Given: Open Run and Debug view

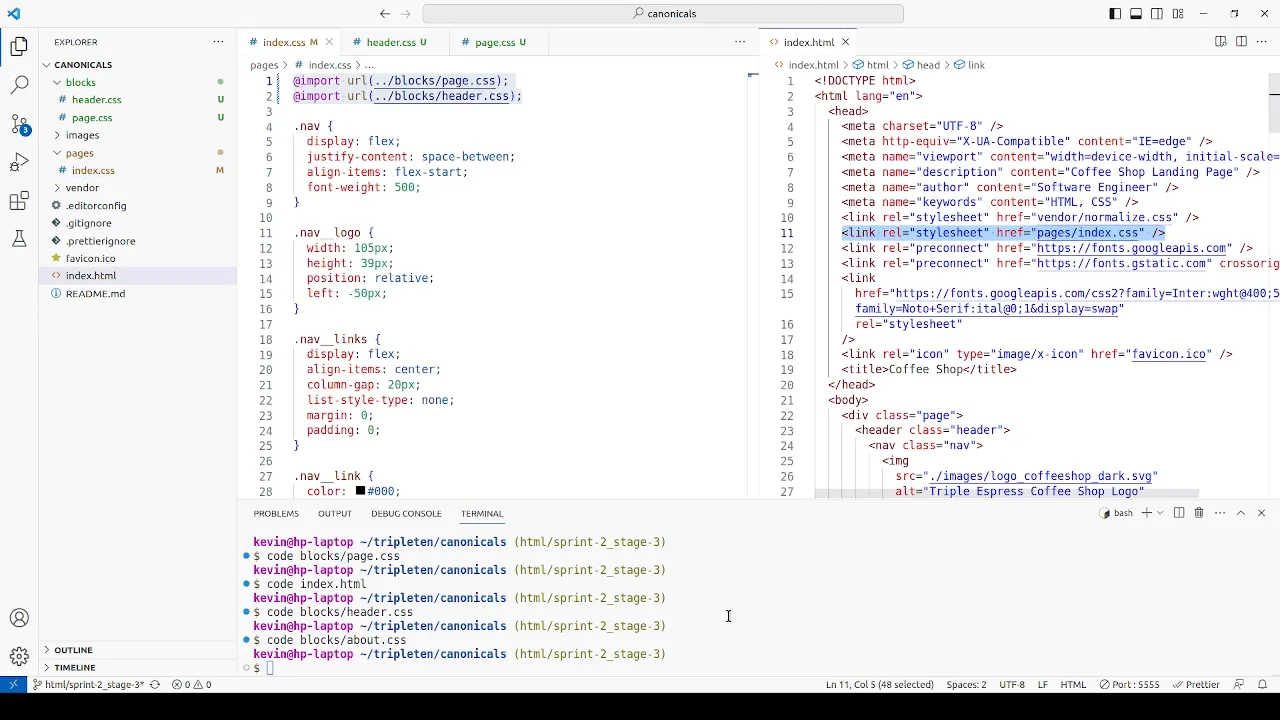Looking at the screenshot, I should tap(19, 163).
